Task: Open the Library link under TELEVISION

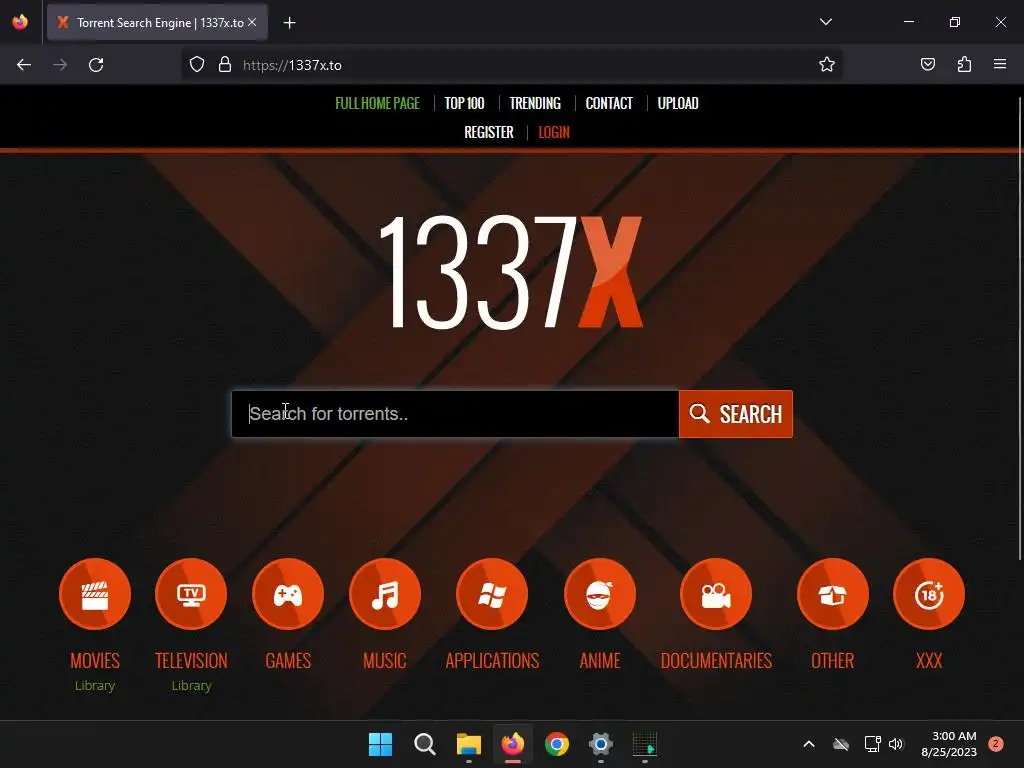Action: (191, 685)
